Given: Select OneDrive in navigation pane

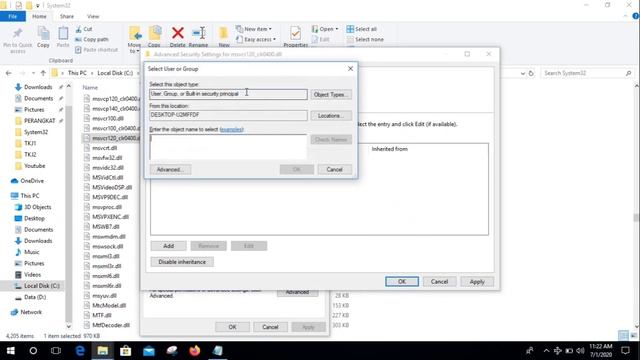Looking at the screenshot, I should 32,181.
